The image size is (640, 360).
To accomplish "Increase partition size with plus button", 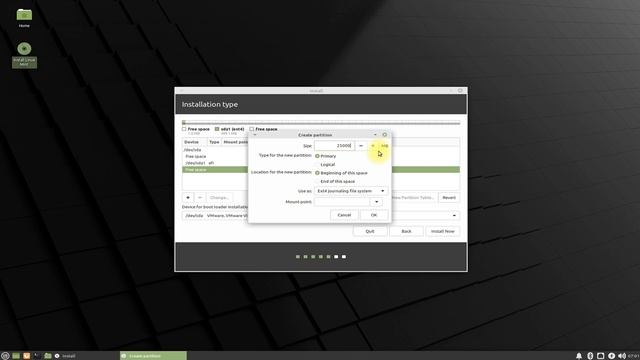I will coord(373,145).
